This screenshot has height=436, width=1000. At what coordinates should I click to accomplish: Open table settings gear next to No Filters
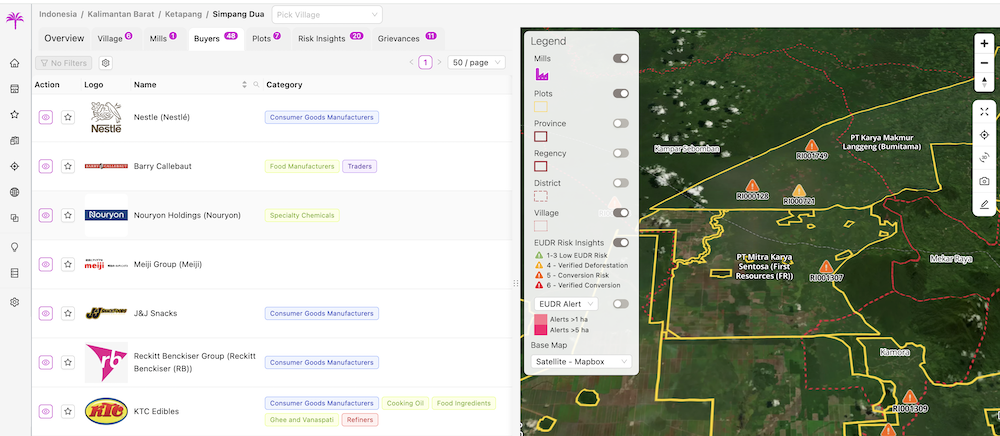pyautogui.click(x=107, y=63)
